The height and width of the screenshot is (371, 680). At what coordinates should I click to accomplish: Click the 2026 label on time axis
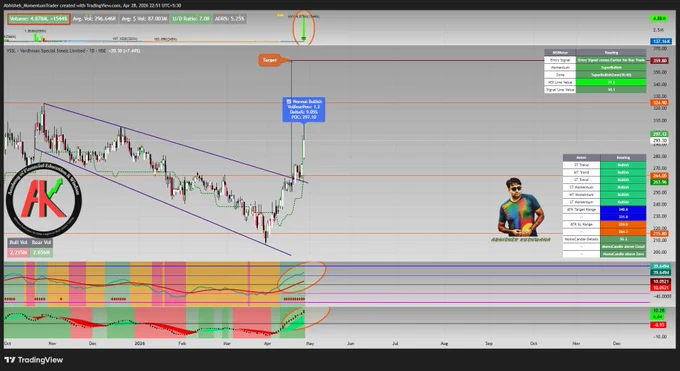[139, 343]
